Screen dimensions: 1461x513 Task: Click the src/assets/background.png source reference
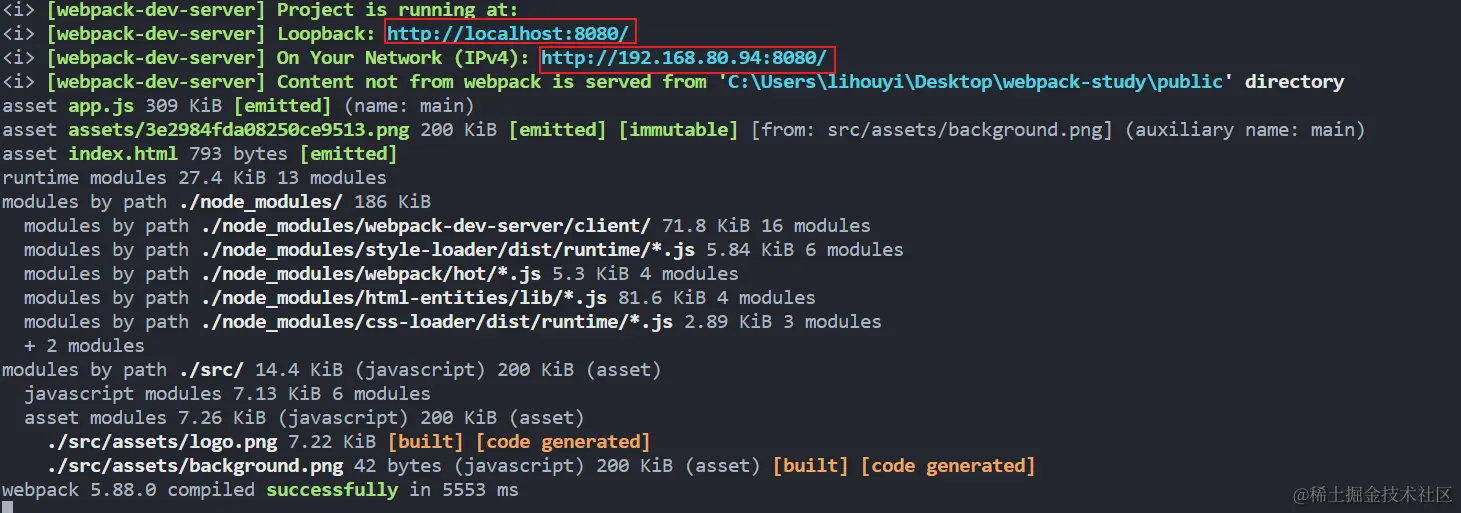pyautogui.click(x=964, y=130)
